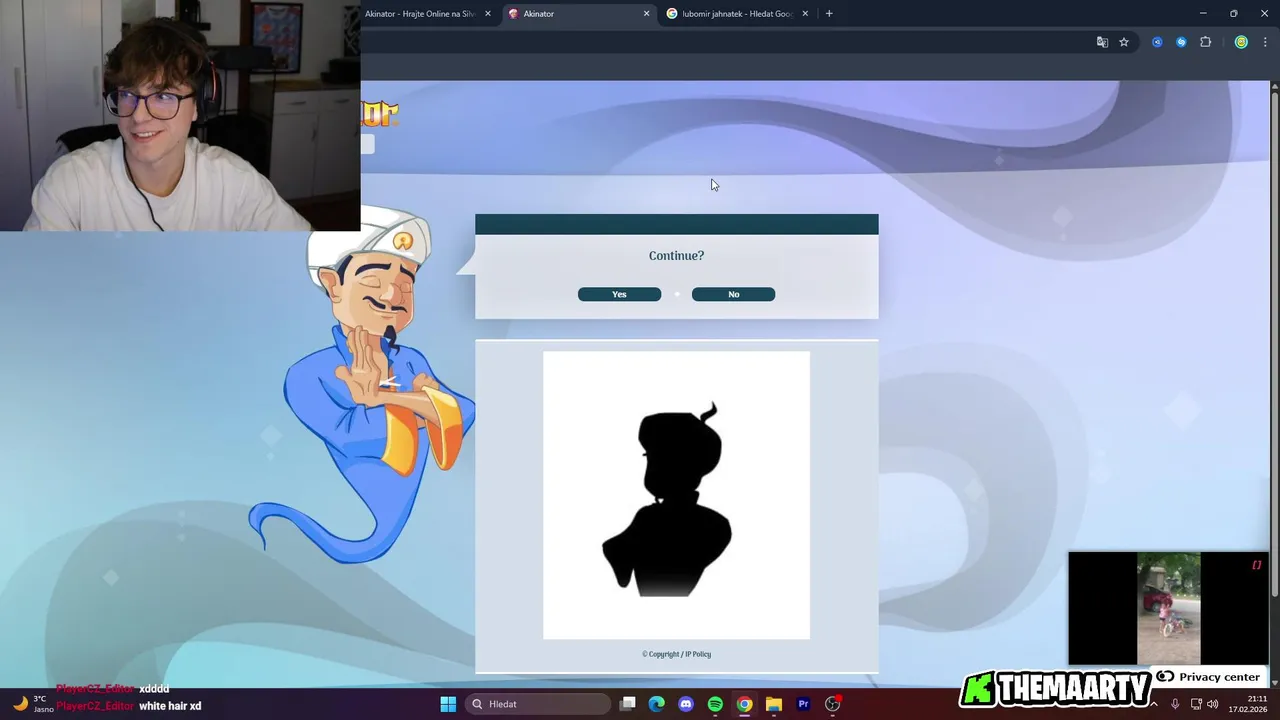Open a new browser tab
Image resolution: width=1280 pixels, height=720 pixels.
click(x=829, y=14)
